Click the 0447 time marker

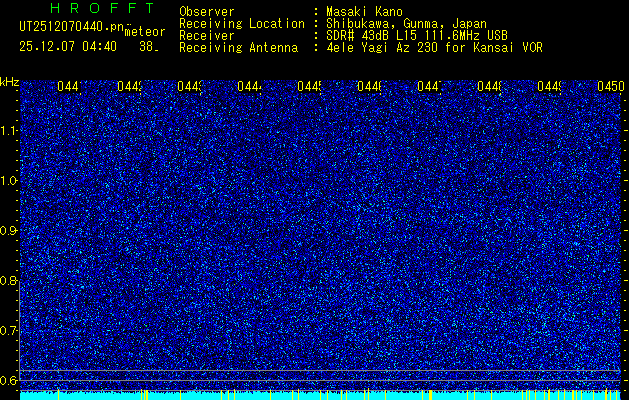[x=430, y=86]
